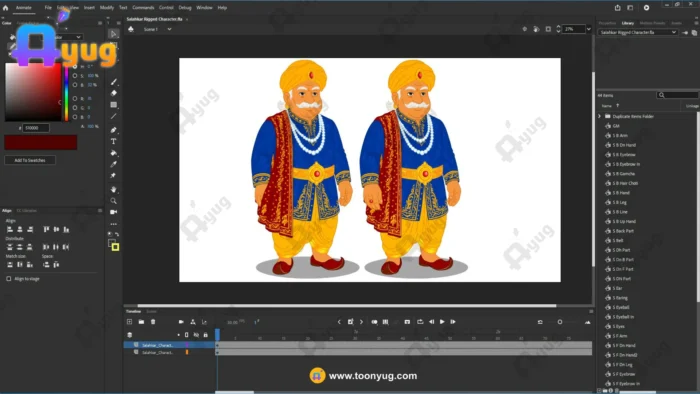Select the Brush tool
Viewport: 700px width, 394px height.
click(113, 82)
